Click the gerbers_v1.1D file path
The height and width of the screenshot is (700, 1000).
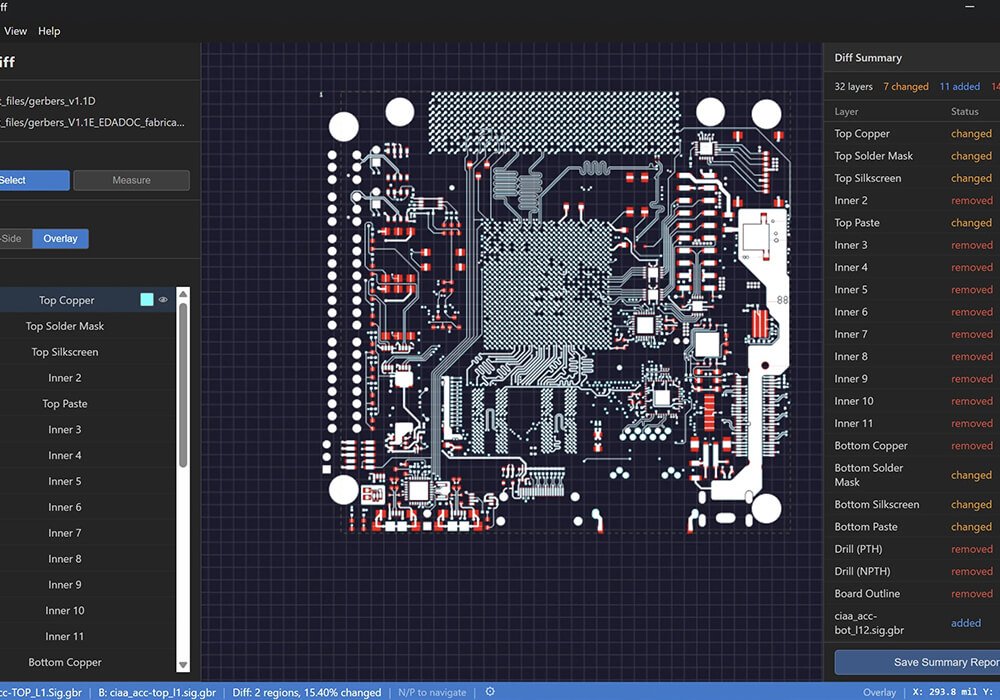(48, 101)
